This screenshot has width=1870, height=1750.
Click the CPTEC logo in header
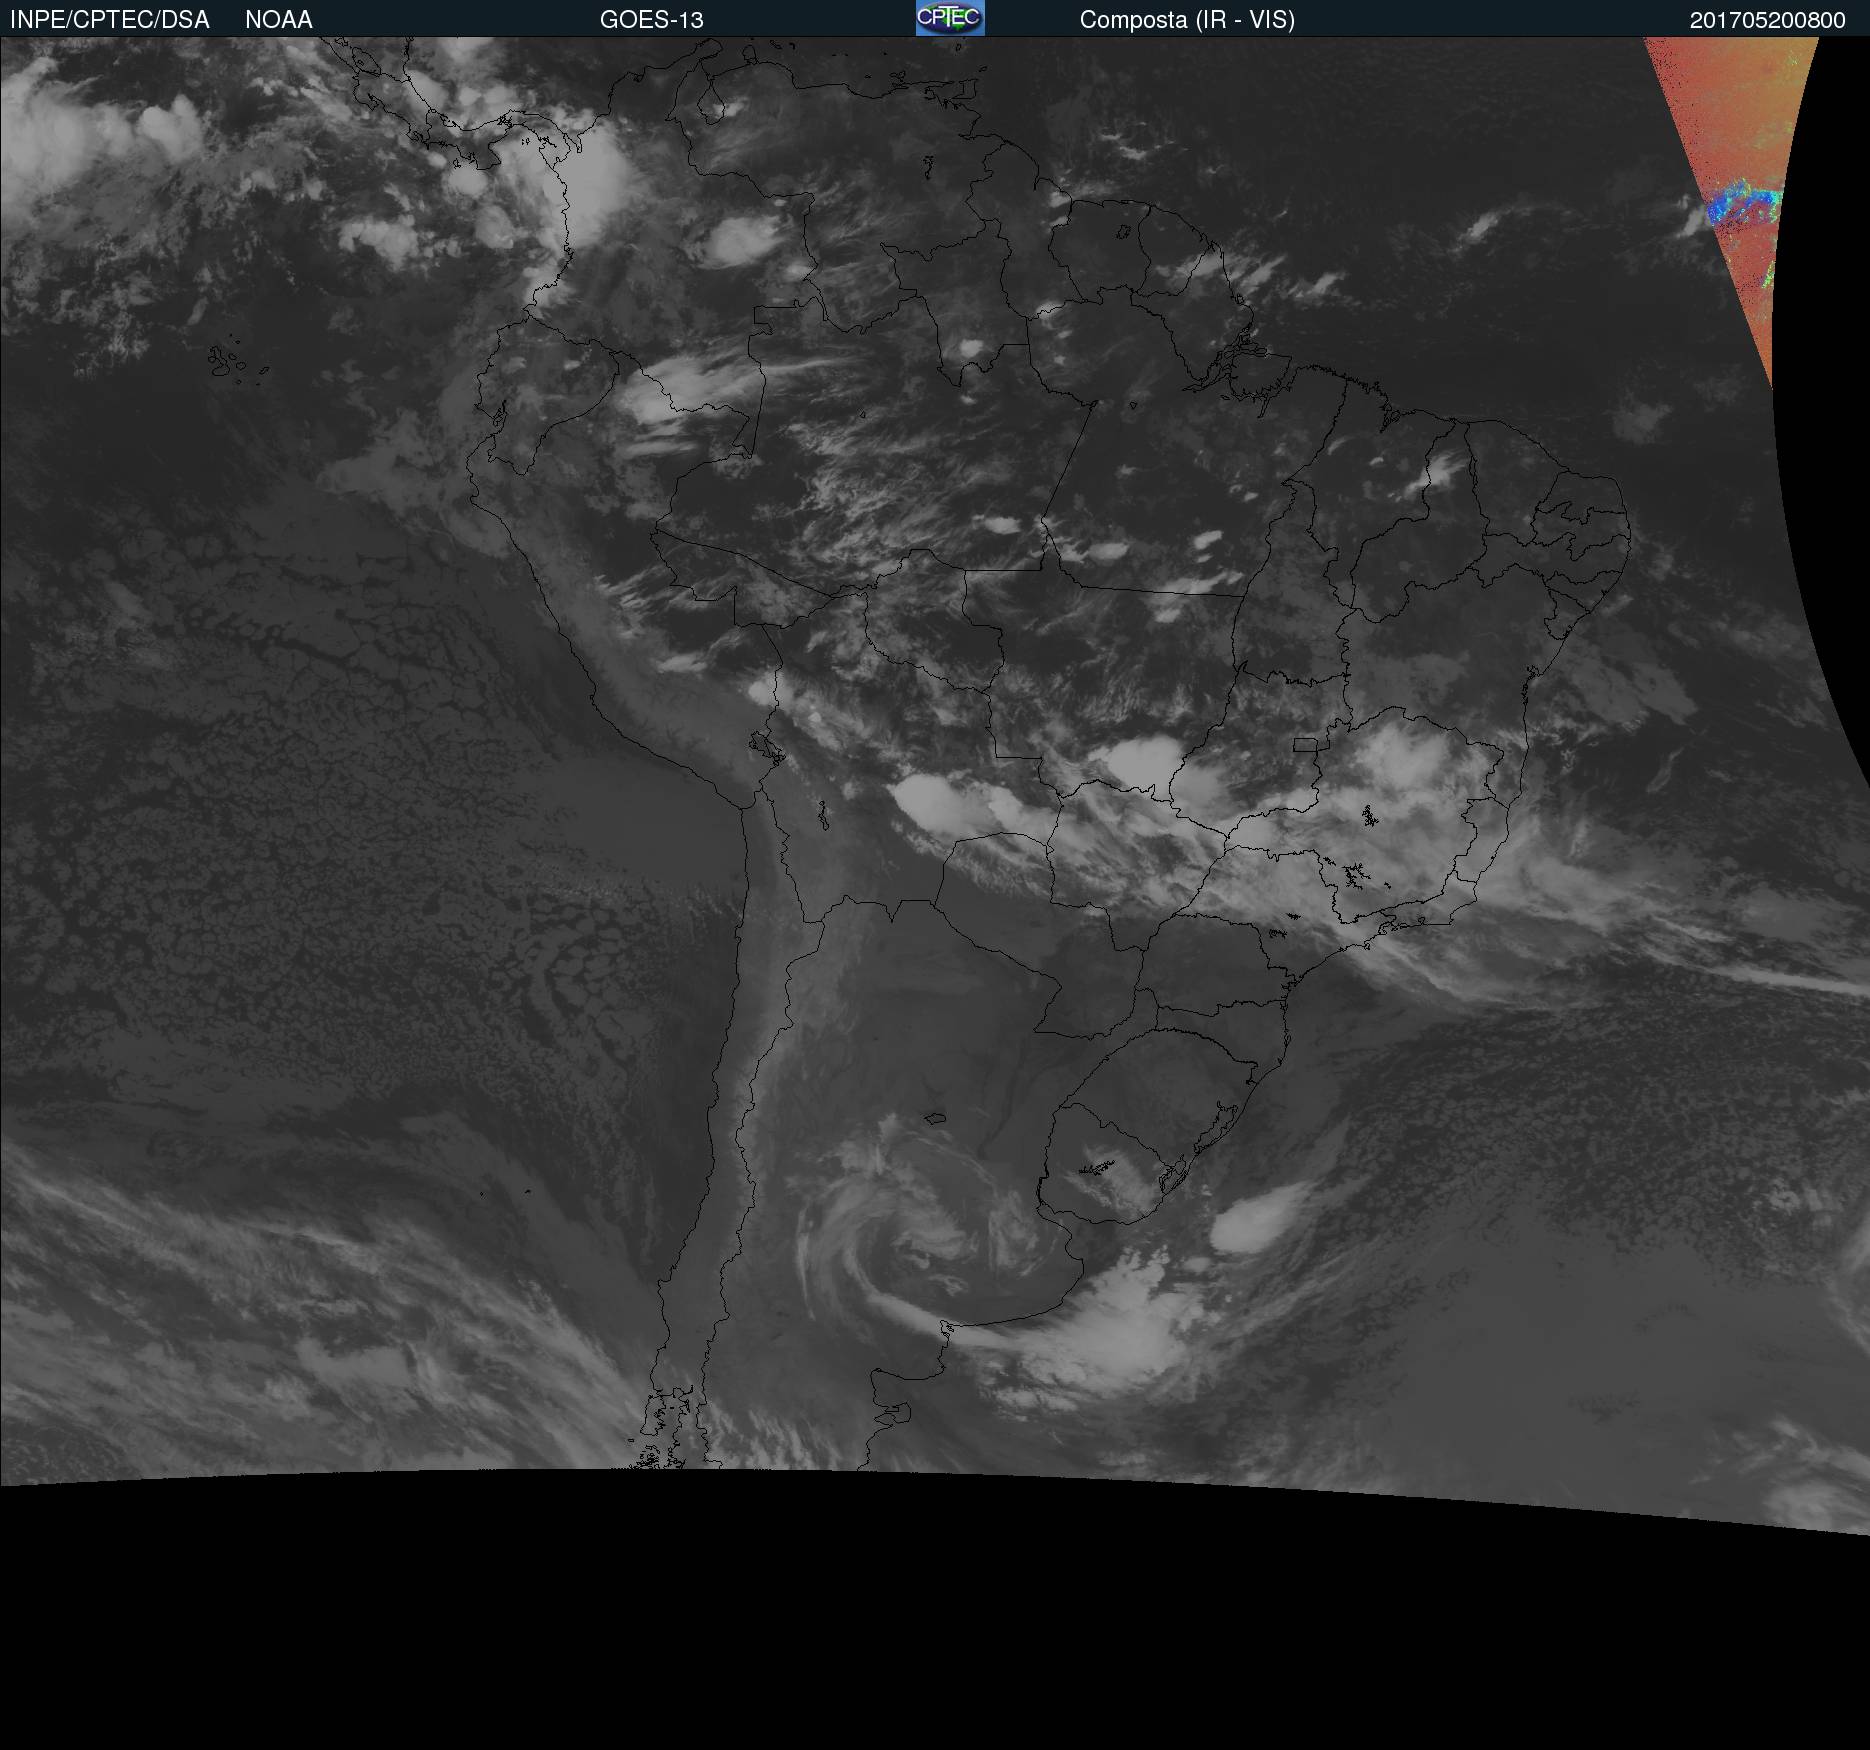click(x=950, y=18)
